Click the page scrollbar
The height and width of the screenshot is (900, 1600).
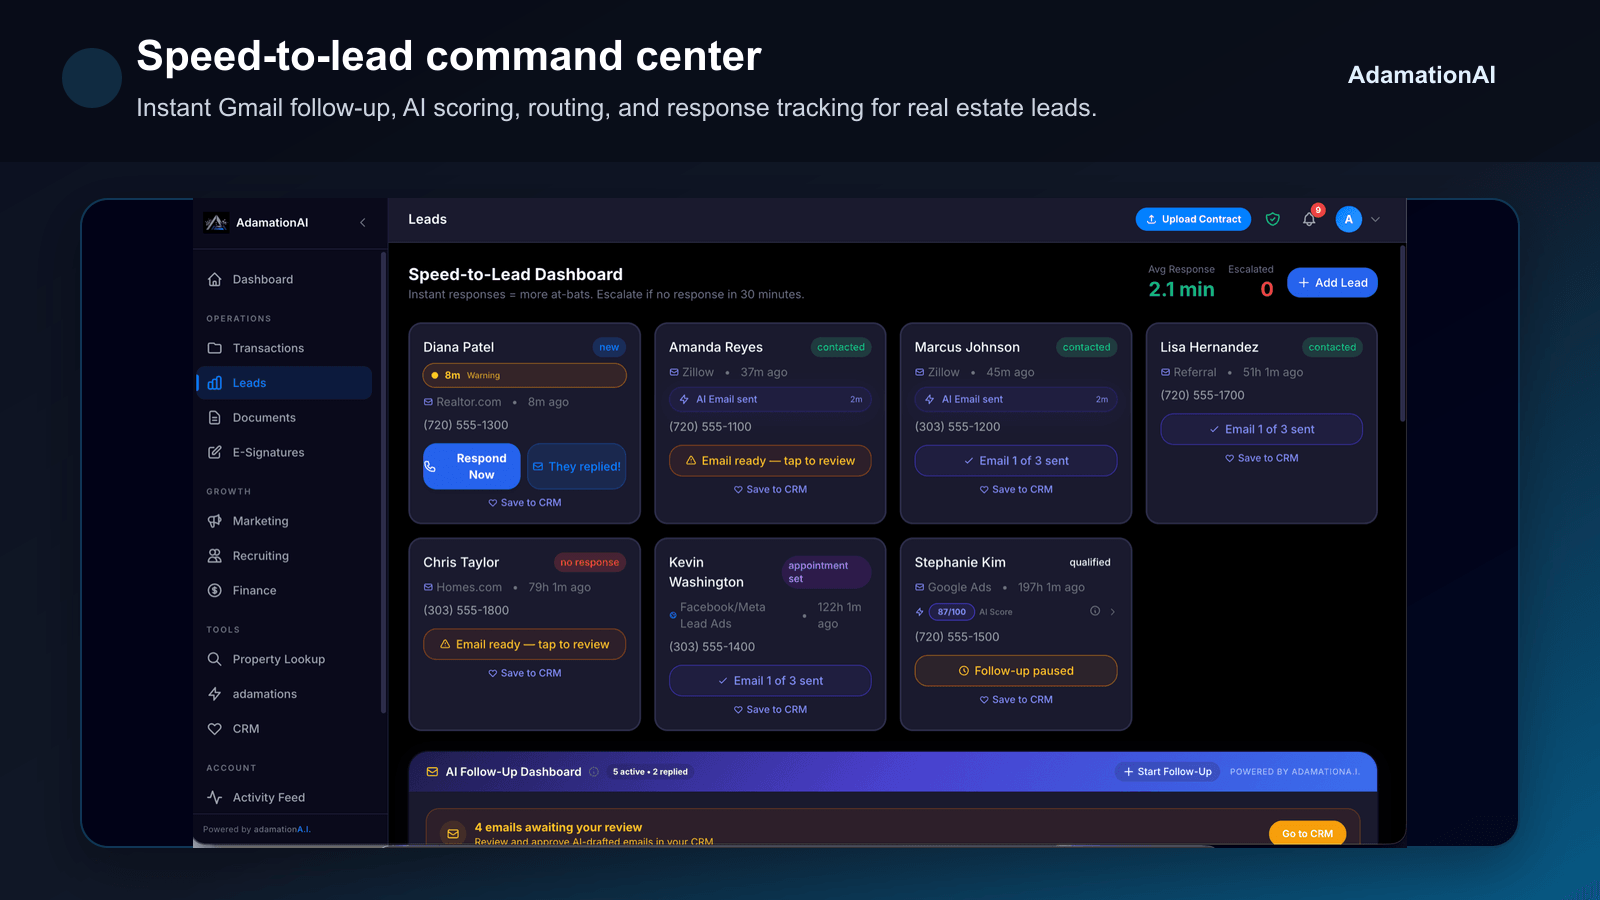coord(1403,333)
